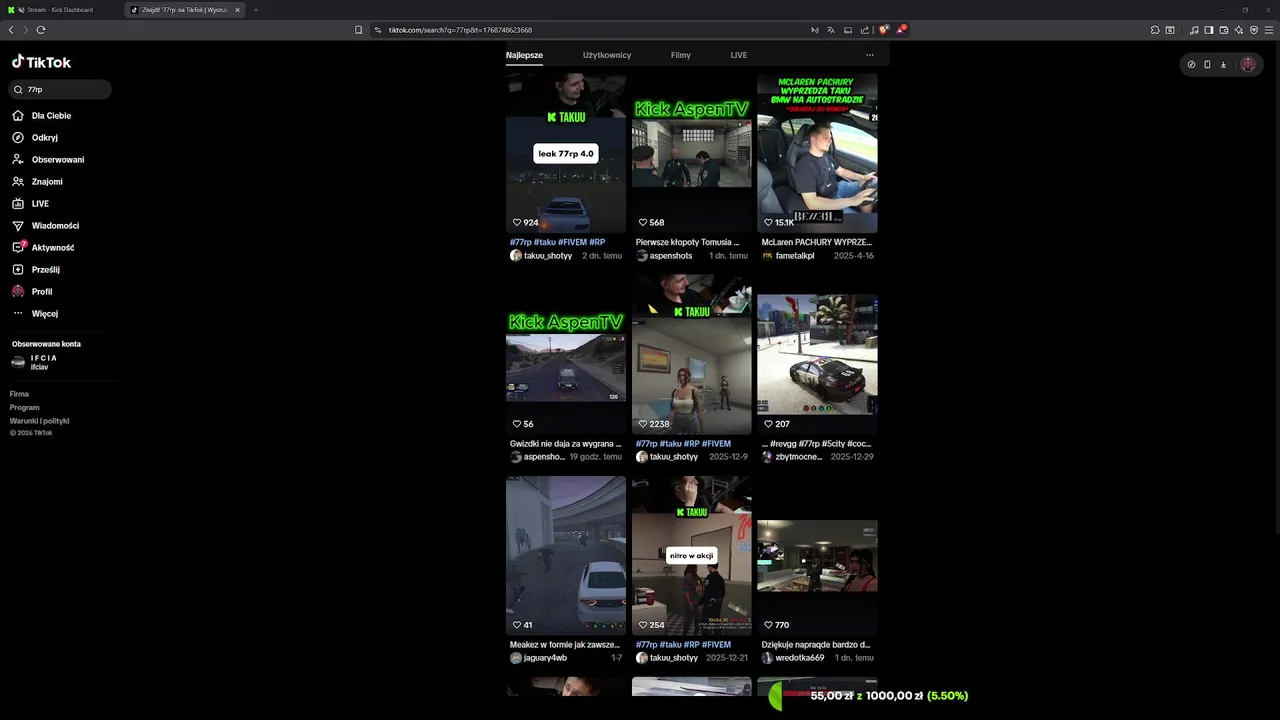Go to Obserwowani following feed
The image size is (1280, 720).
48,160
